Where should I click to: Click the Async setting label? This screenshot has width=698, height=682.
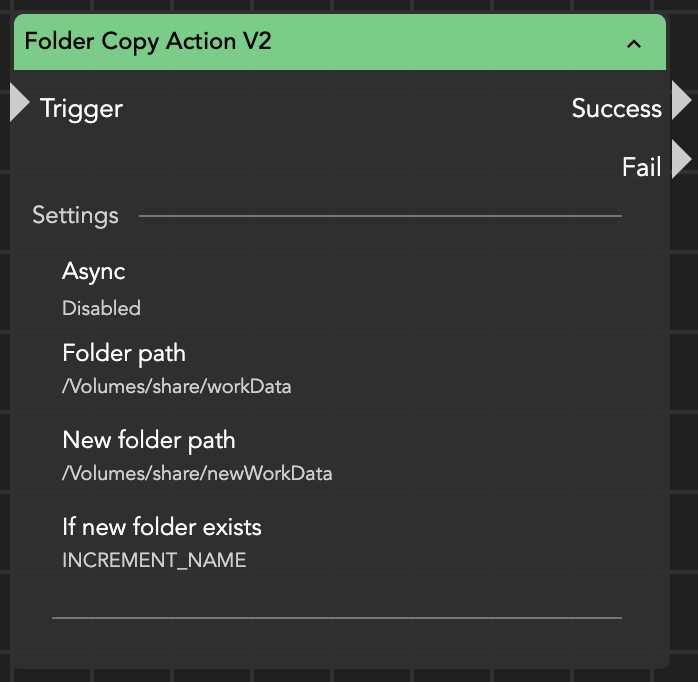pyautogui.click(x=93, y=271)
